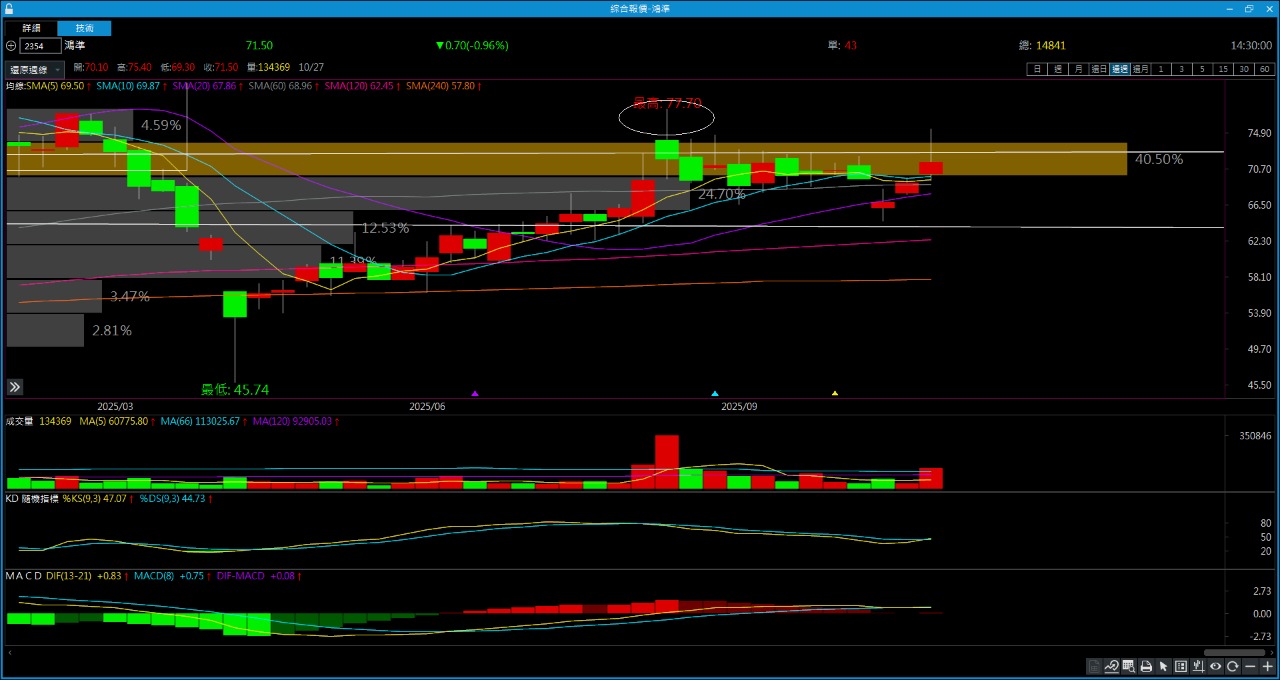Click the tallest red volume bar
1280x680 pixels.
[667, 462]
